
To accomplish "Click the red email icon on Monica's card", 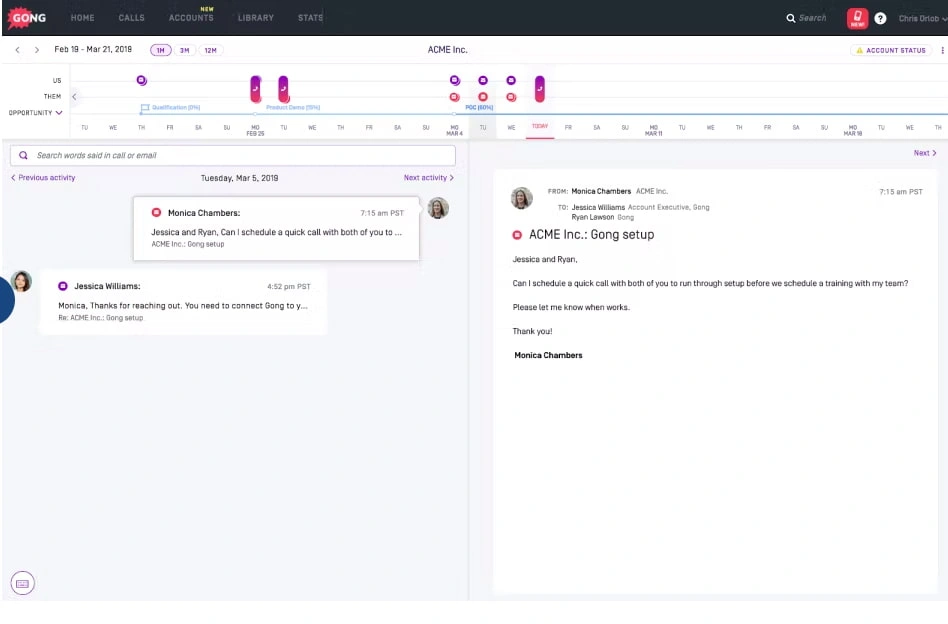I will click(156, 212).
